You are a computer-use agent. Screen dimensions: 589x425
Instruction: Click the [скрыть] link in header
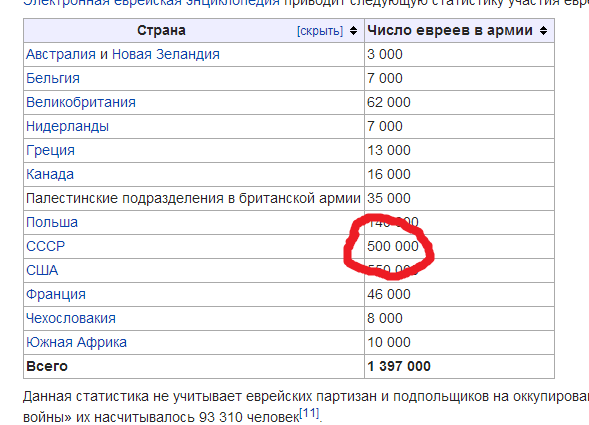tap(320, 31)
